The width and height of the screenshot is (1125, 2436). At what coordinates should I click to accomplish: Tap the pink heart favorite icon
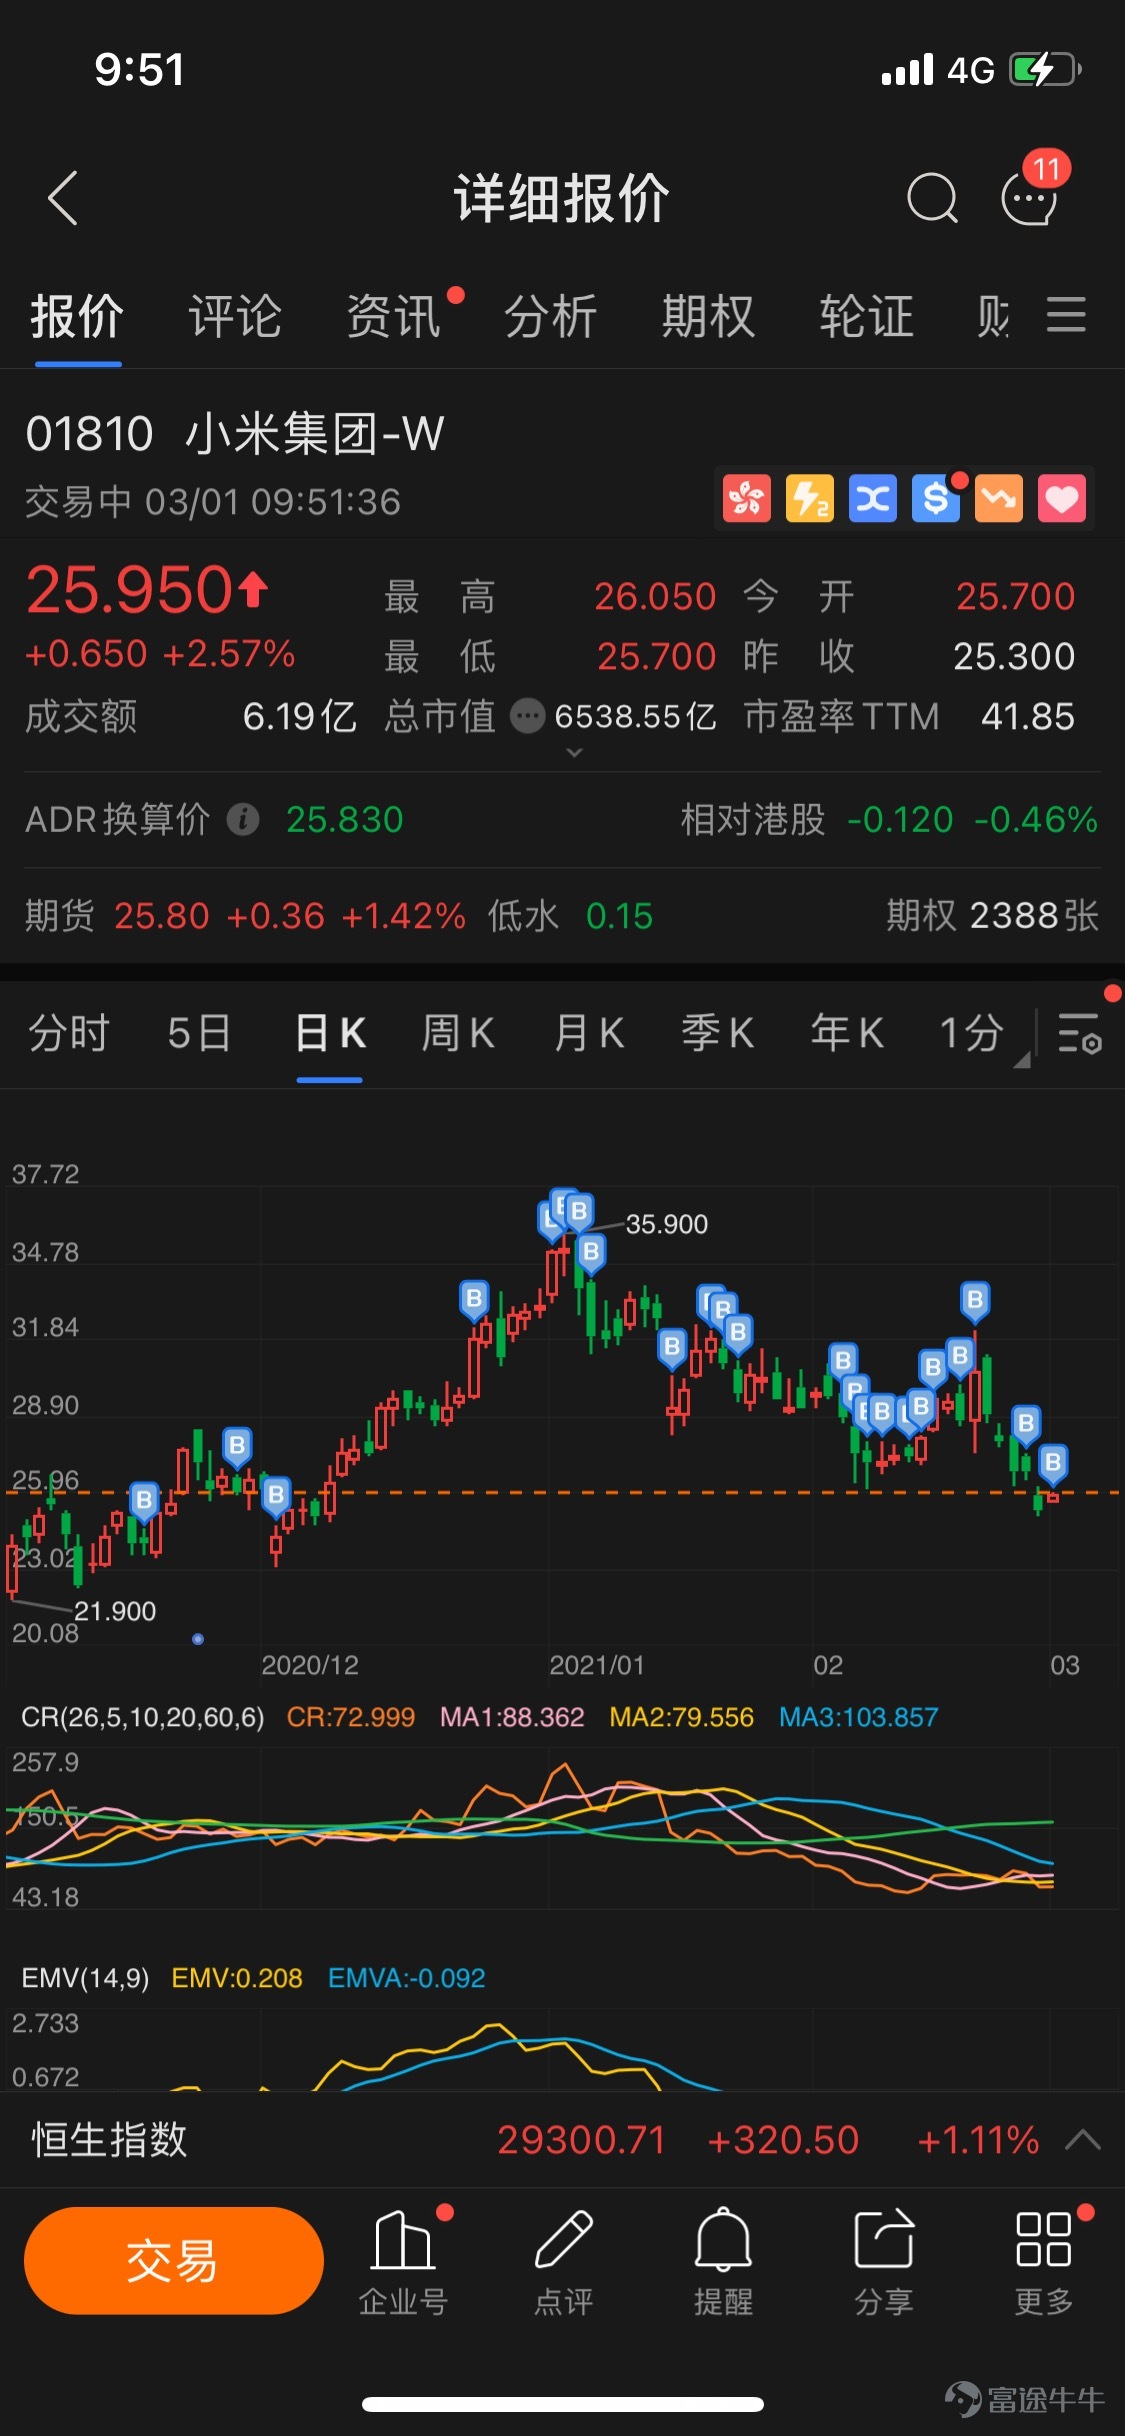(x=1061, y=498)
